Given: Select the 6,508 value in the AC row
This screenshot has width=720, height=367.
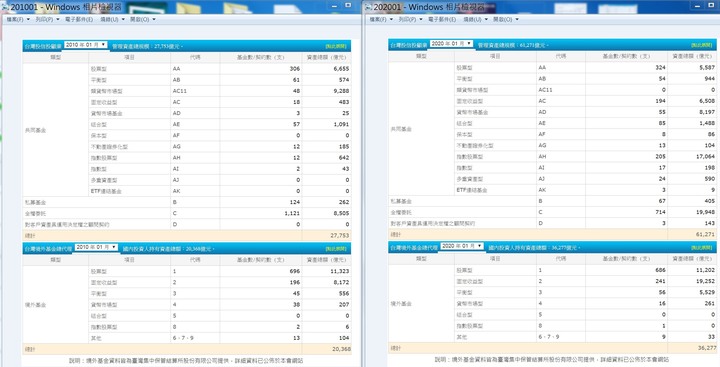Looking at the screenshot, I should click(707, 101).
